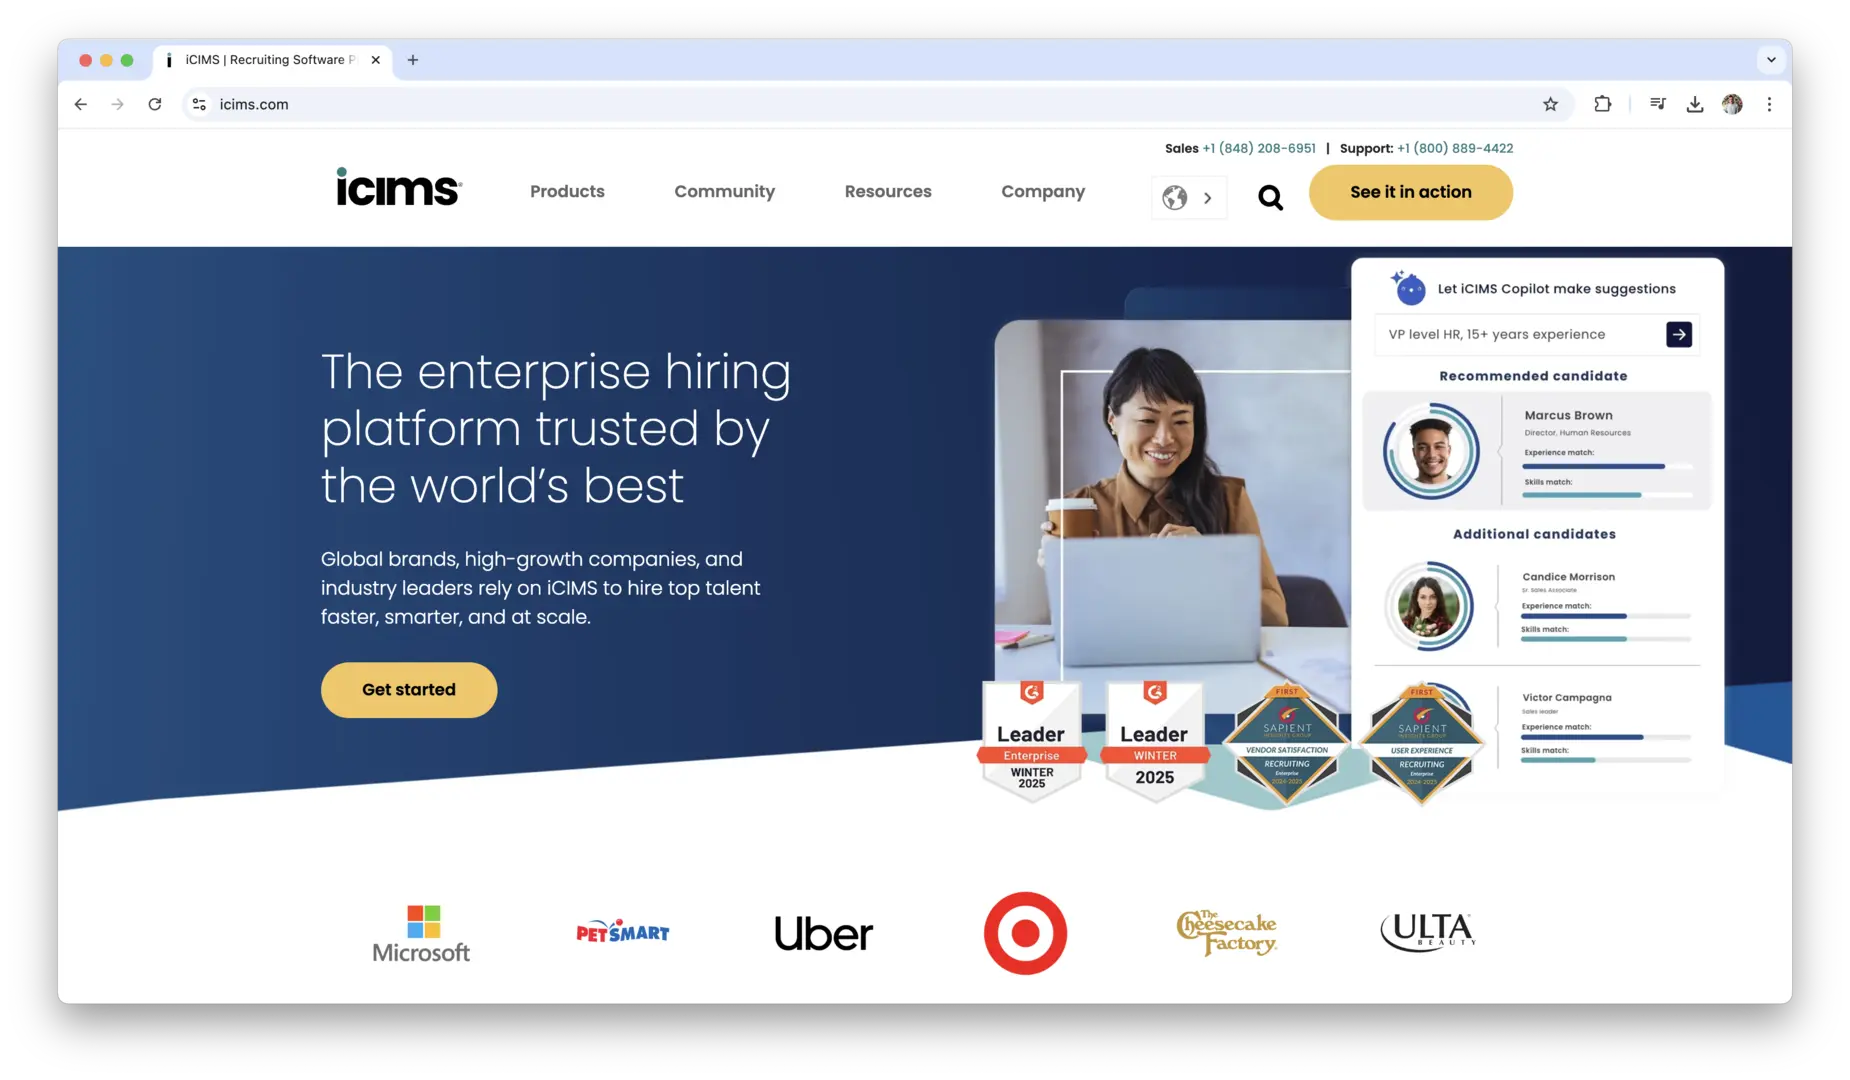Viewport: 1850px width, 1080px height.
Task: Open the browser extensions puzzle icon
Action: coord(1602,104)
